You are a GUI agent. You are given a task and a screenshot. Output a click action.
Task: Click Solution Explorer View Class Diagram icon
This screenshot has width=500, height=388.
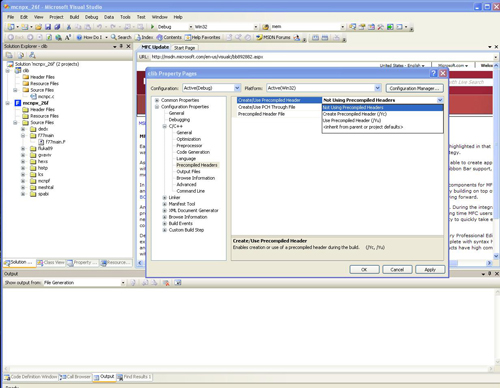point(32,55)
